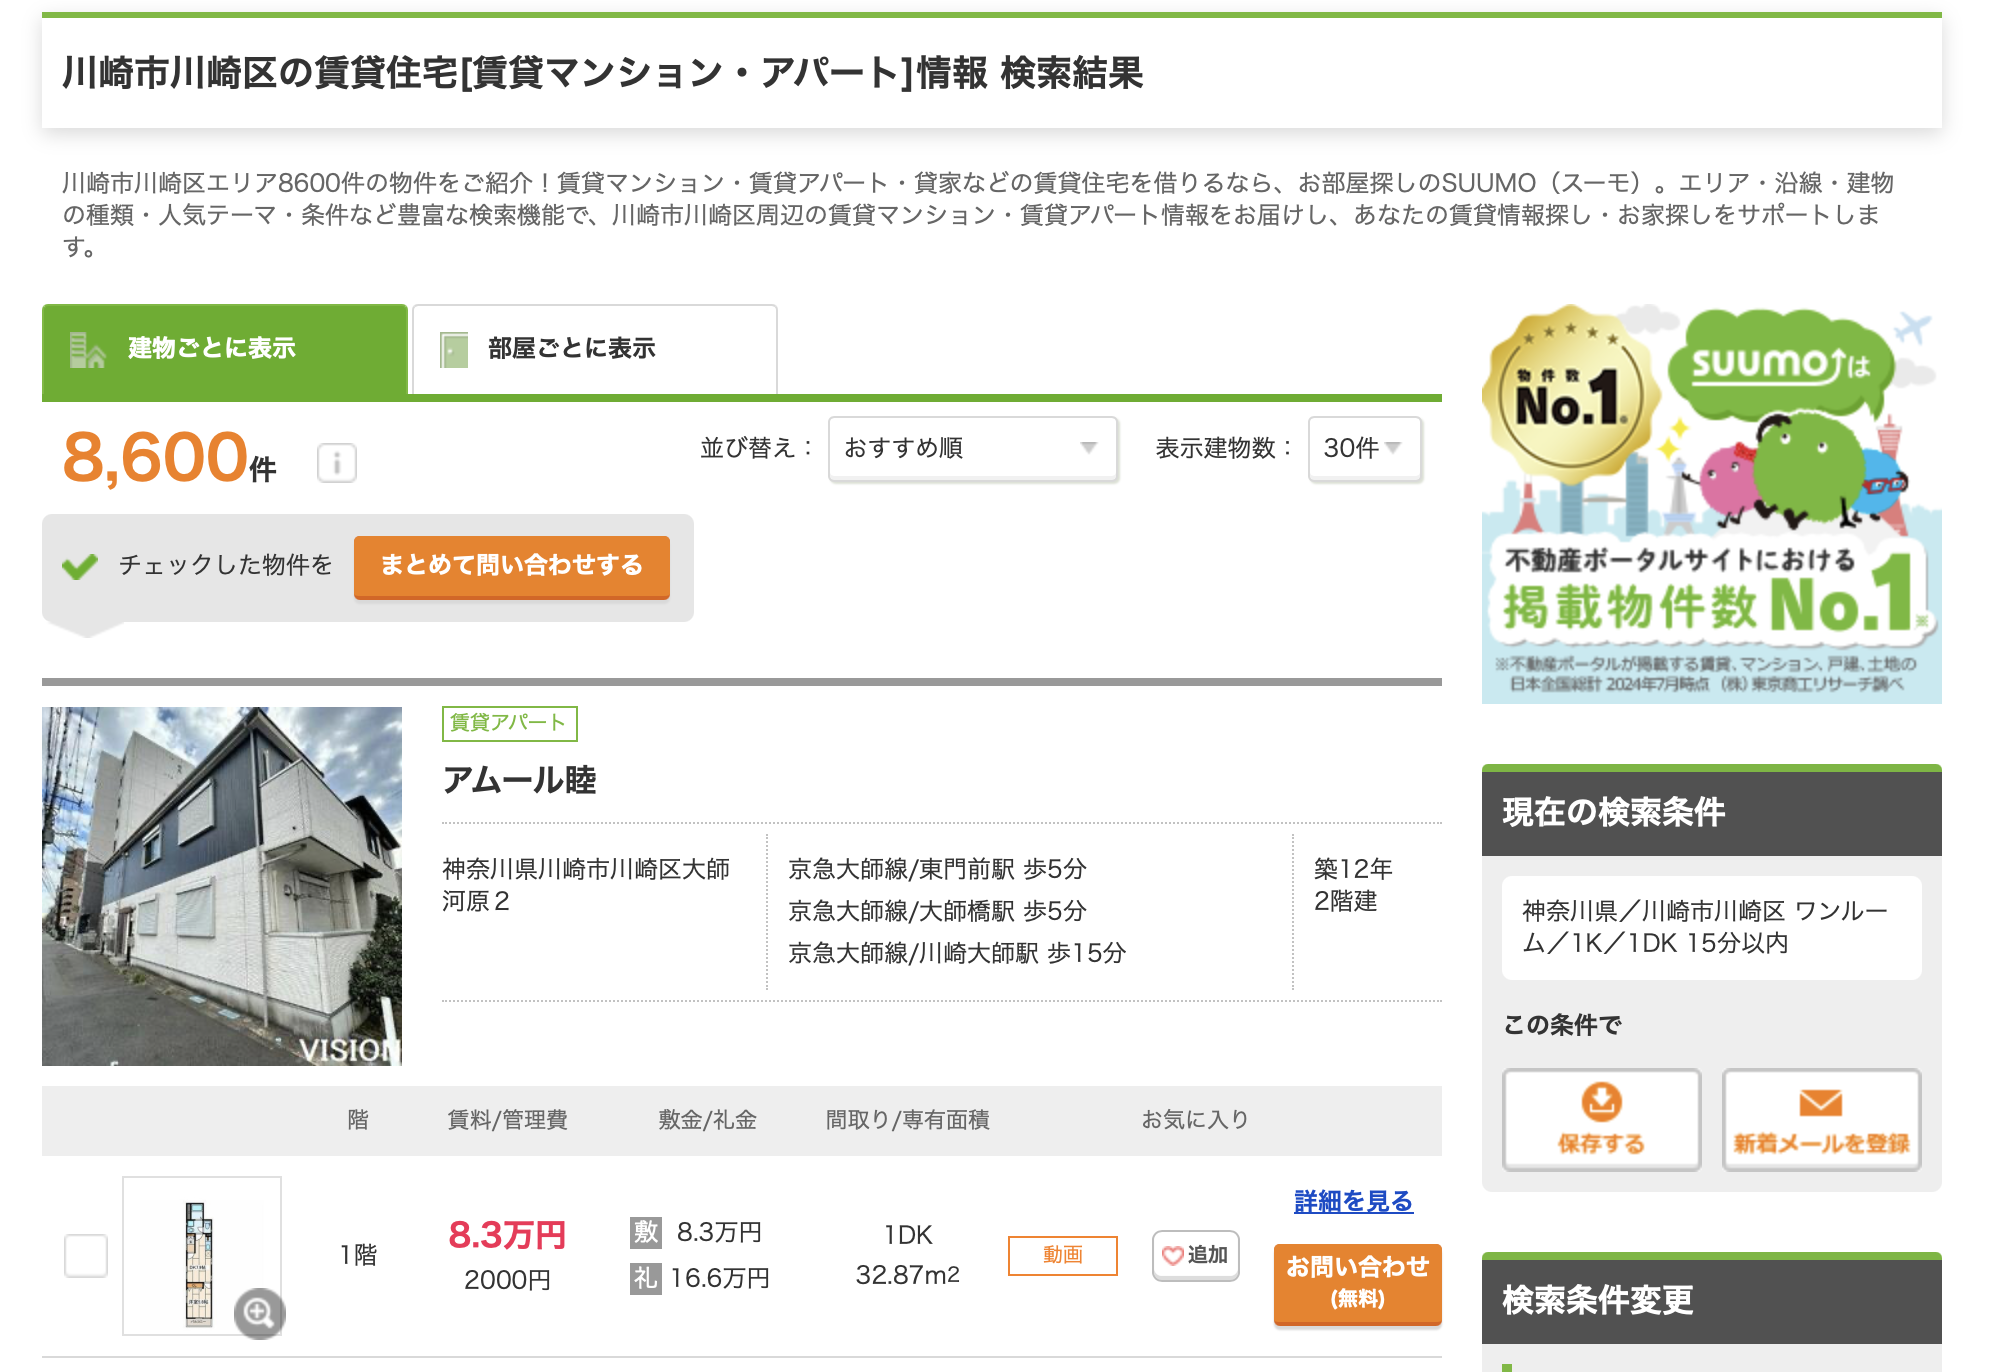Click the 礼 key money badge icon

coord(645,1278)
